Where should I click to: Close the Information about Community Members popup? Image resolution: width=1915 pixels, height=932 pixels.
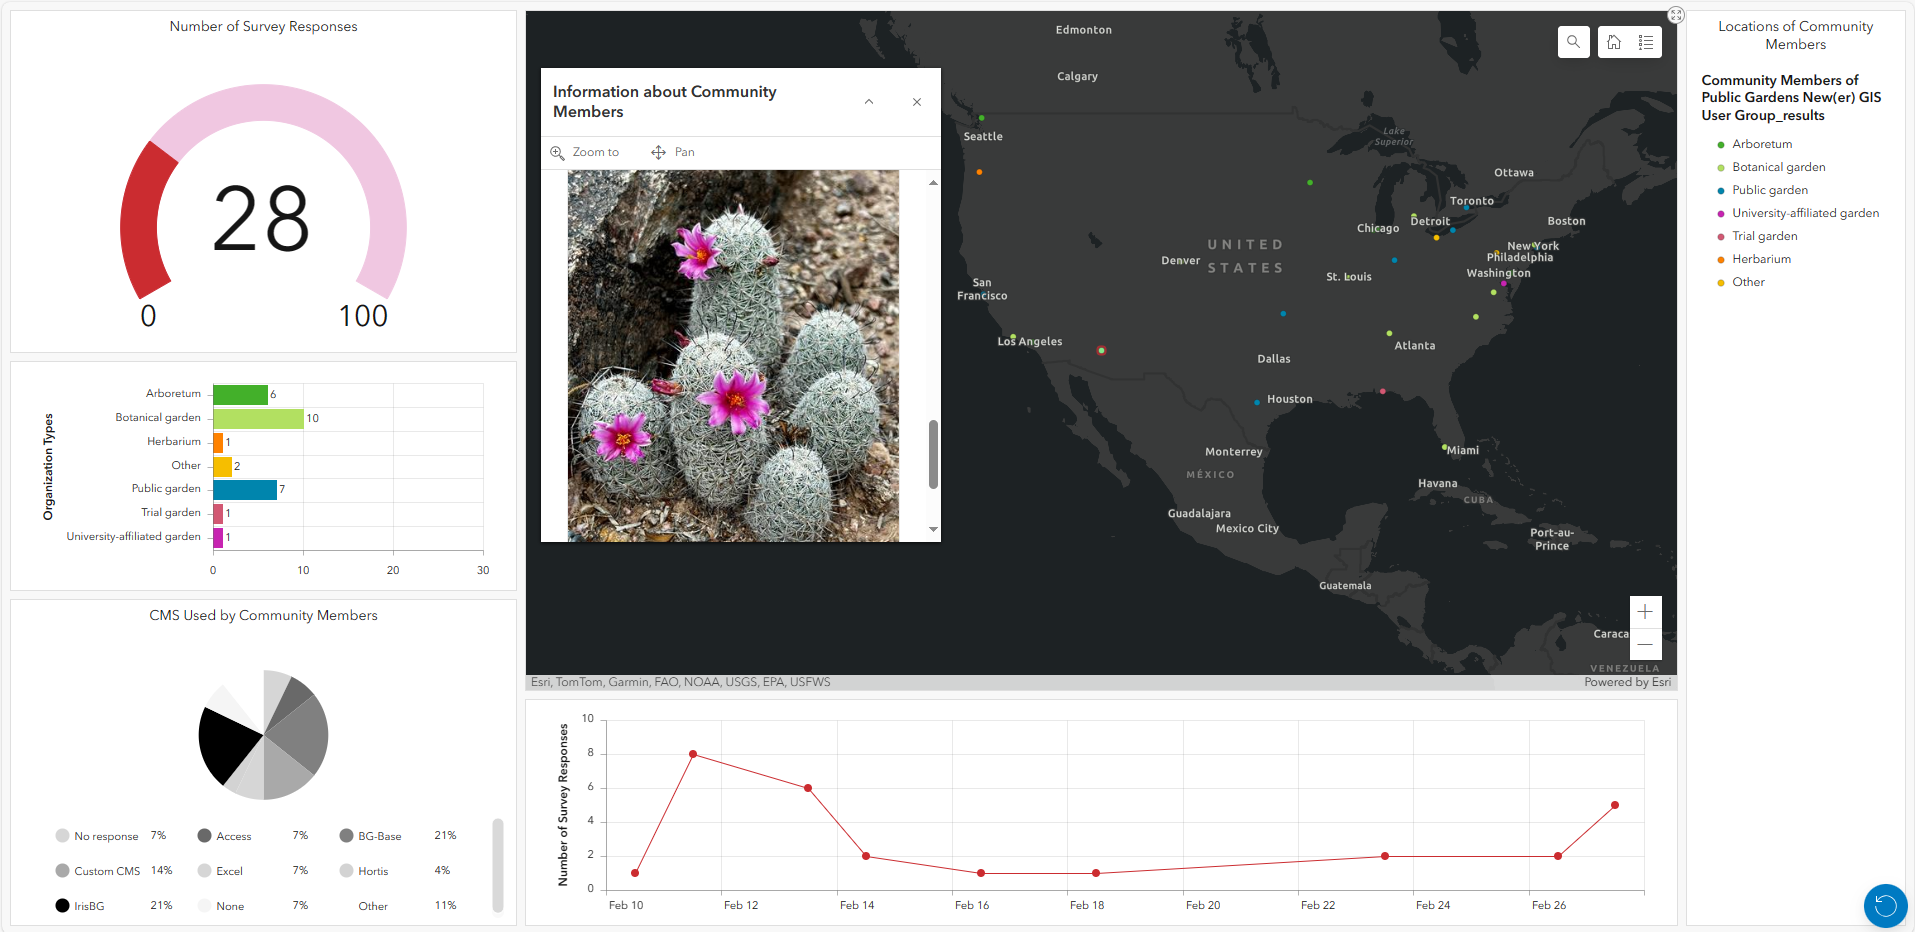click(916, 101)
